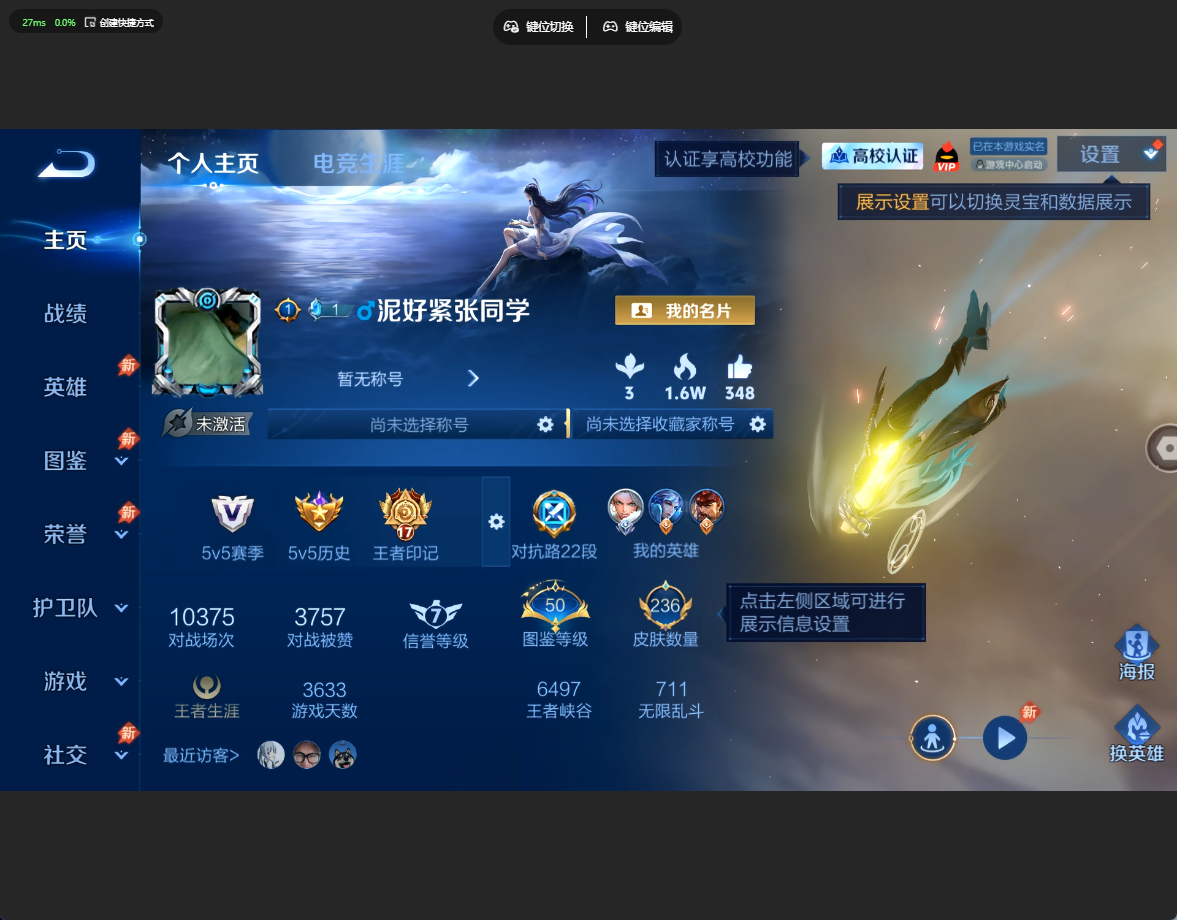1177x920 pixels.
Task: Click gear beside 王者印记 badges
Action: click(496, 522)
